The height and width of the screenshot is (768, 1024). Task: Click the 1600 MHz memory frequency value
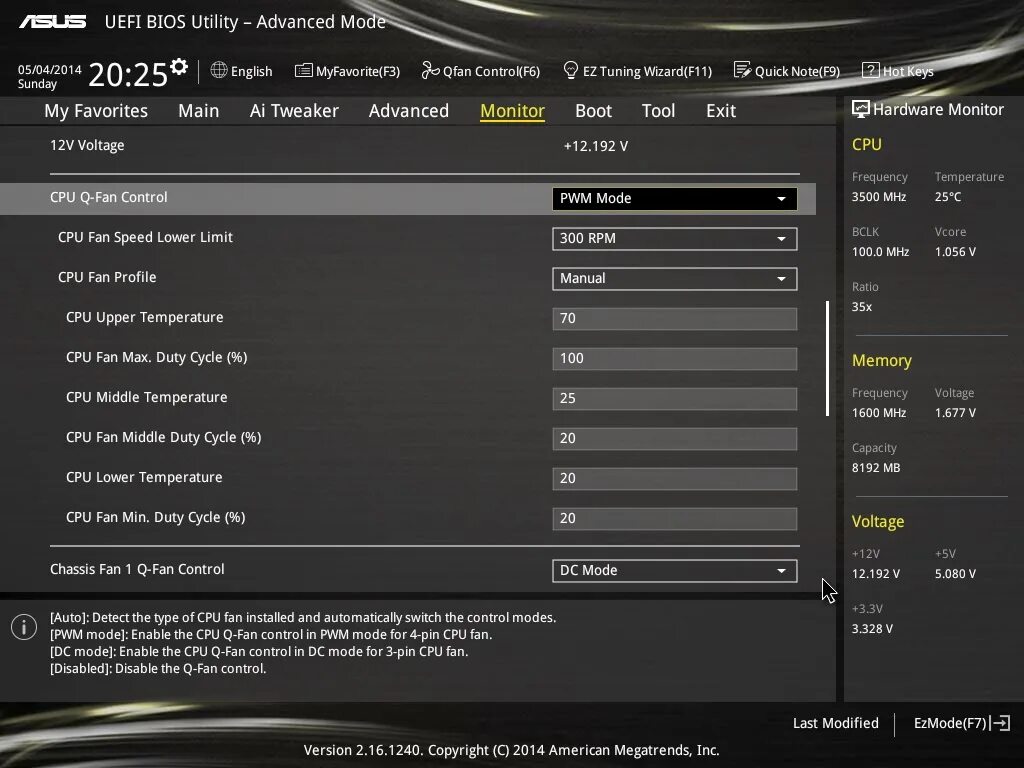(x=878, y=413)
